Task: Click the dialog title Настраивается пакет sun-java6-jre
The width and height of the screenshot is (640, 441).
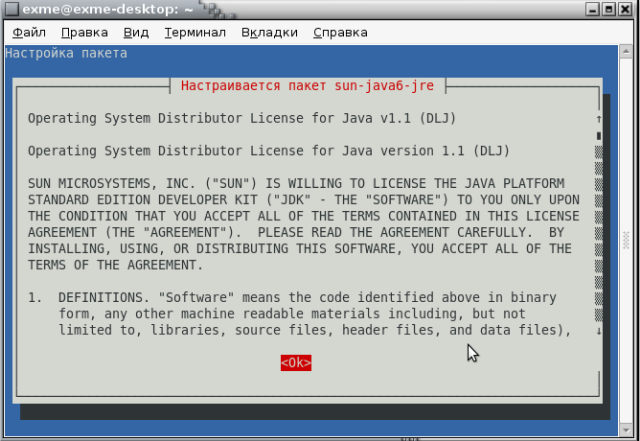Action: [x=307, y=86]
